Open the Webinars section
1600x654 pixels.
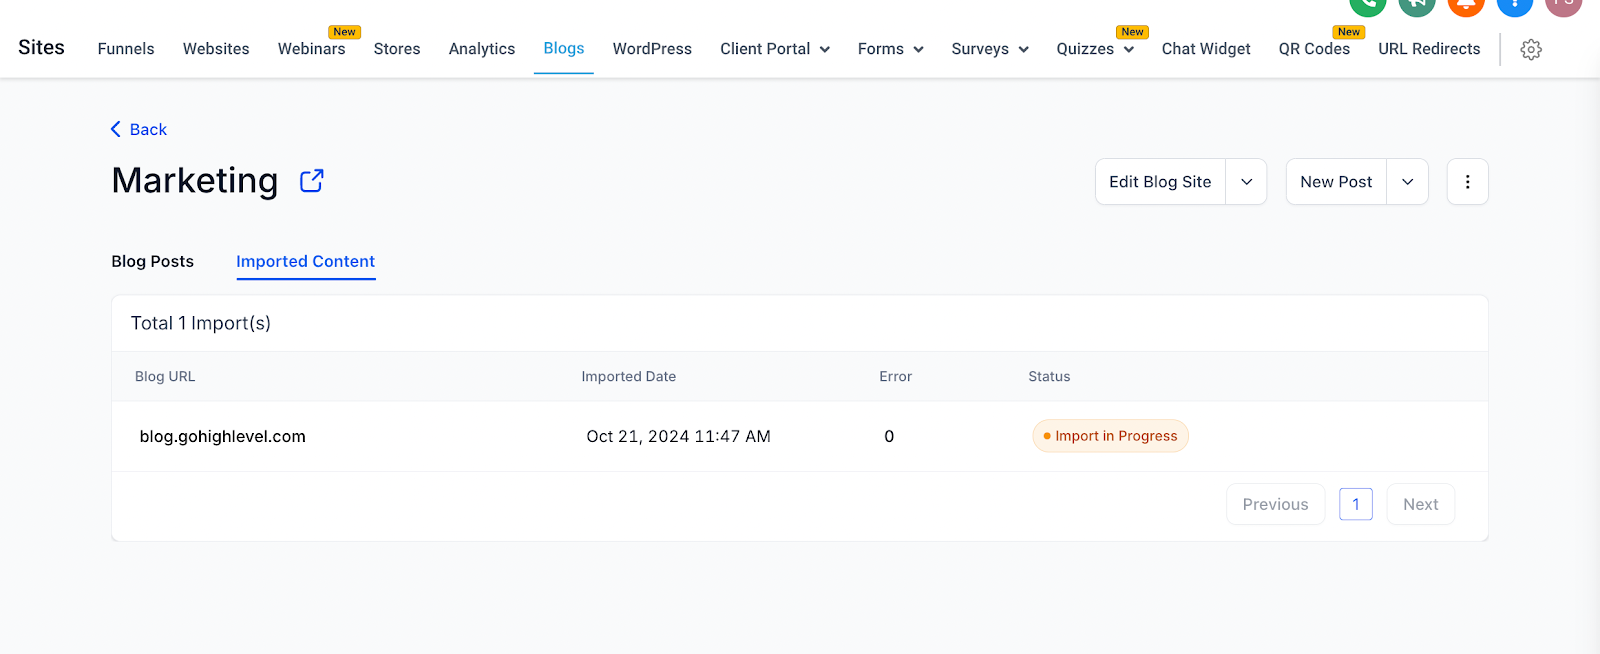tap(312, 49)
